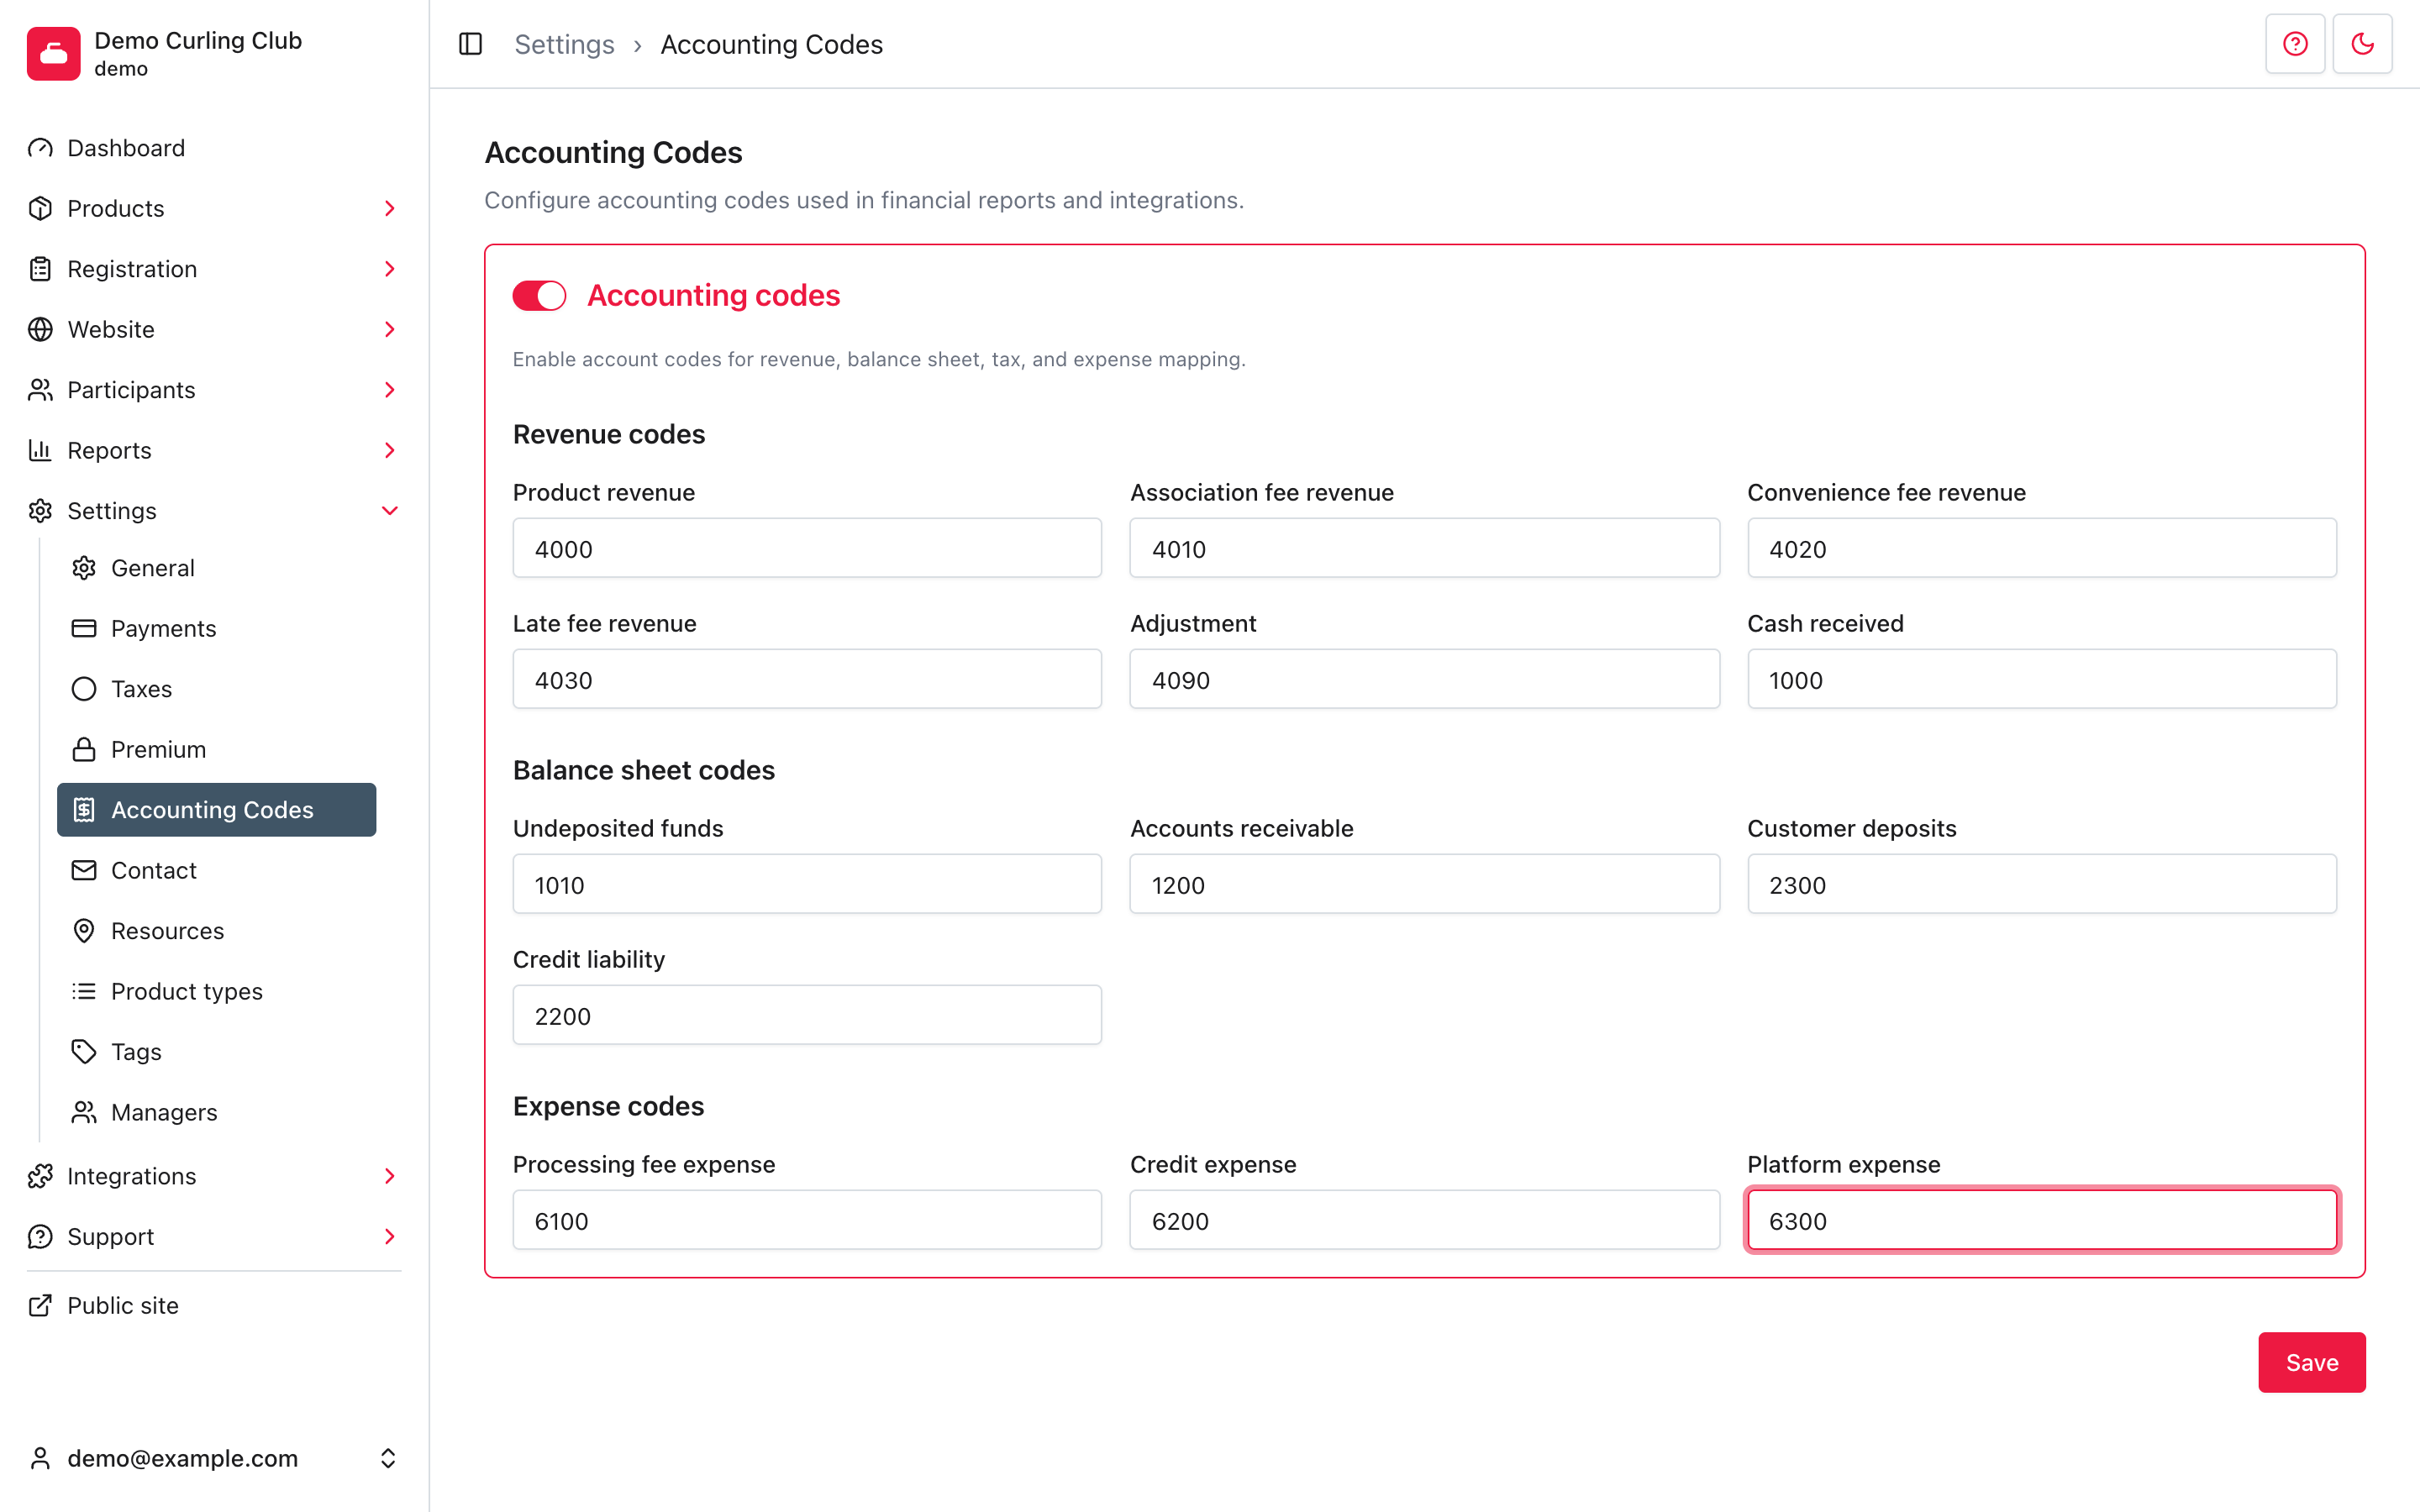Expand the Products menu chevron
2420x1512 pixels.
[x=390, y=208]
